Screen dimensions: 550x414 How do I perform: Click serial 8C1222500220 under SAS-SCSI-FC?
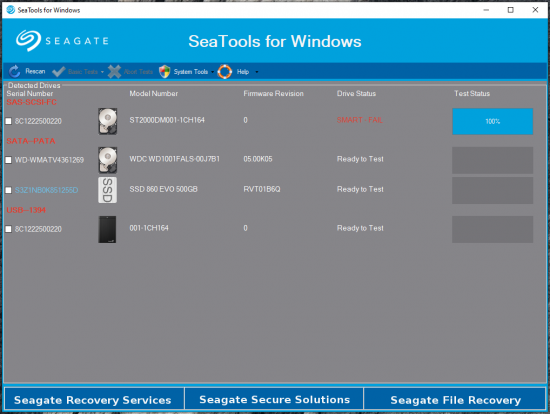38,121
